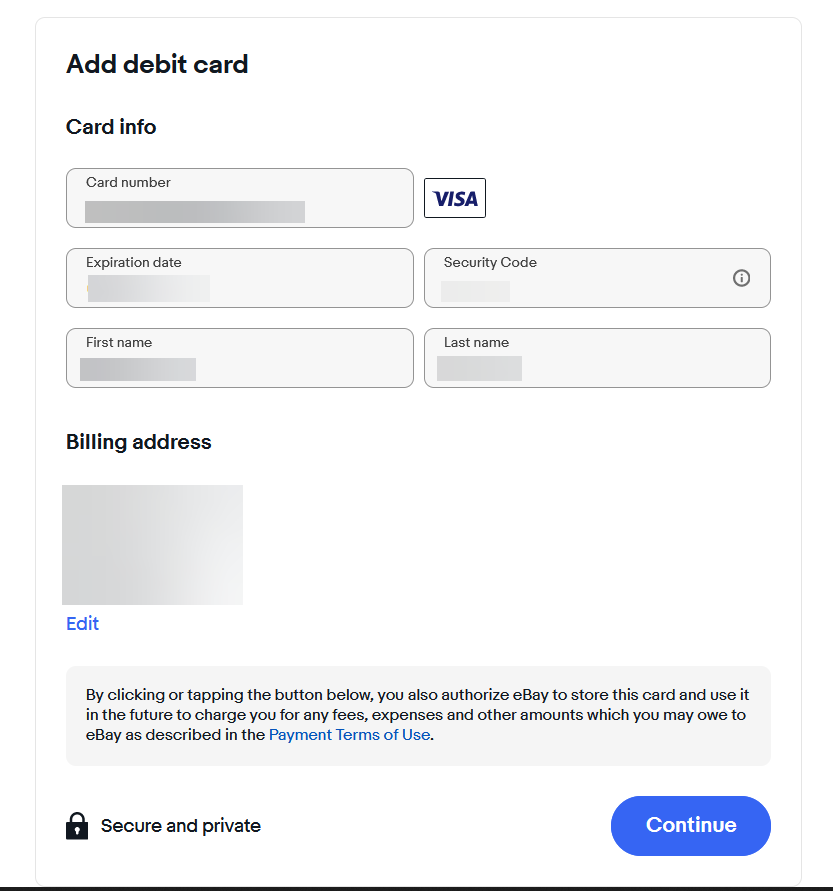This screenshot has height=891, width=833.
Task: Click the VISA card brand logo
Action: pyautogui.click(x=455, y=198)
